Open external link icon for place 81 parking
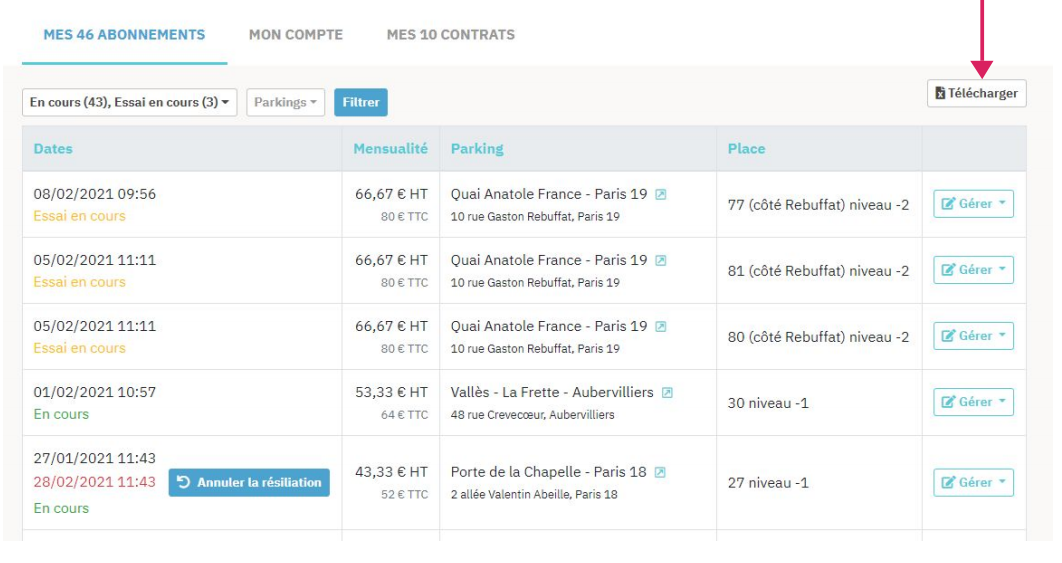 pyautogui.click(x=660, y=261)
